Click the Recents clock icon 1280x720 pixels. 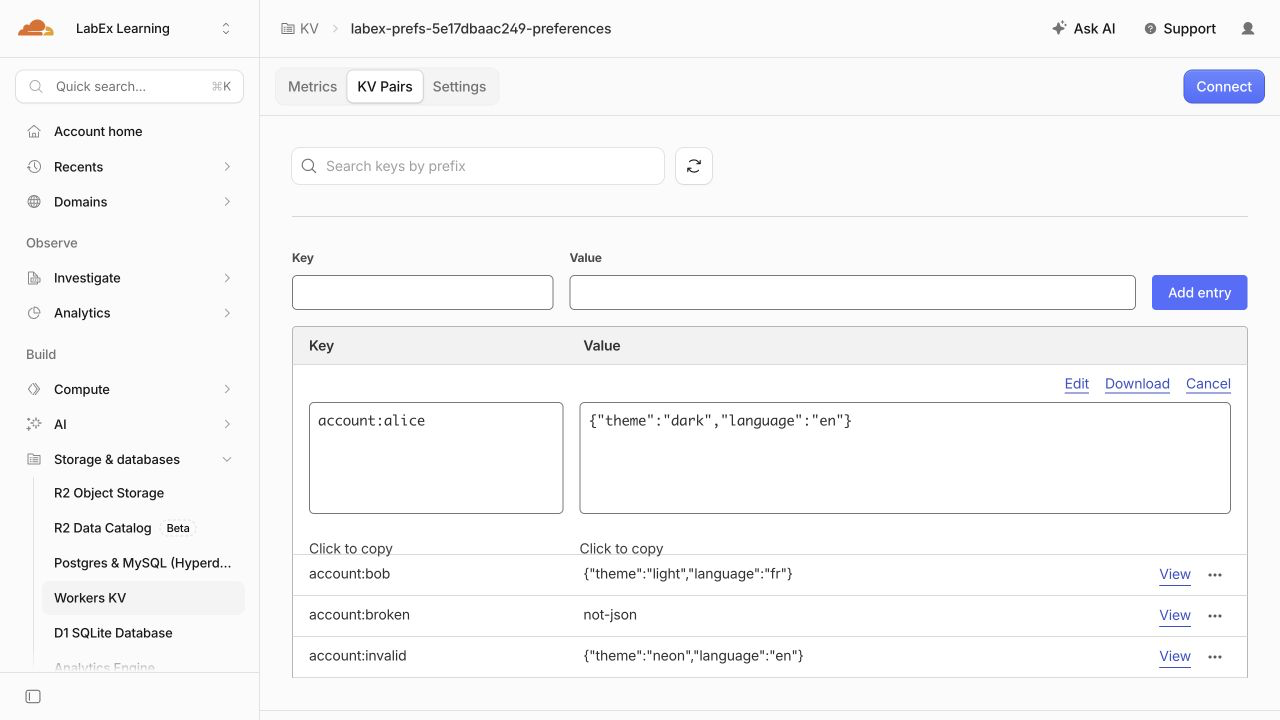34,167
